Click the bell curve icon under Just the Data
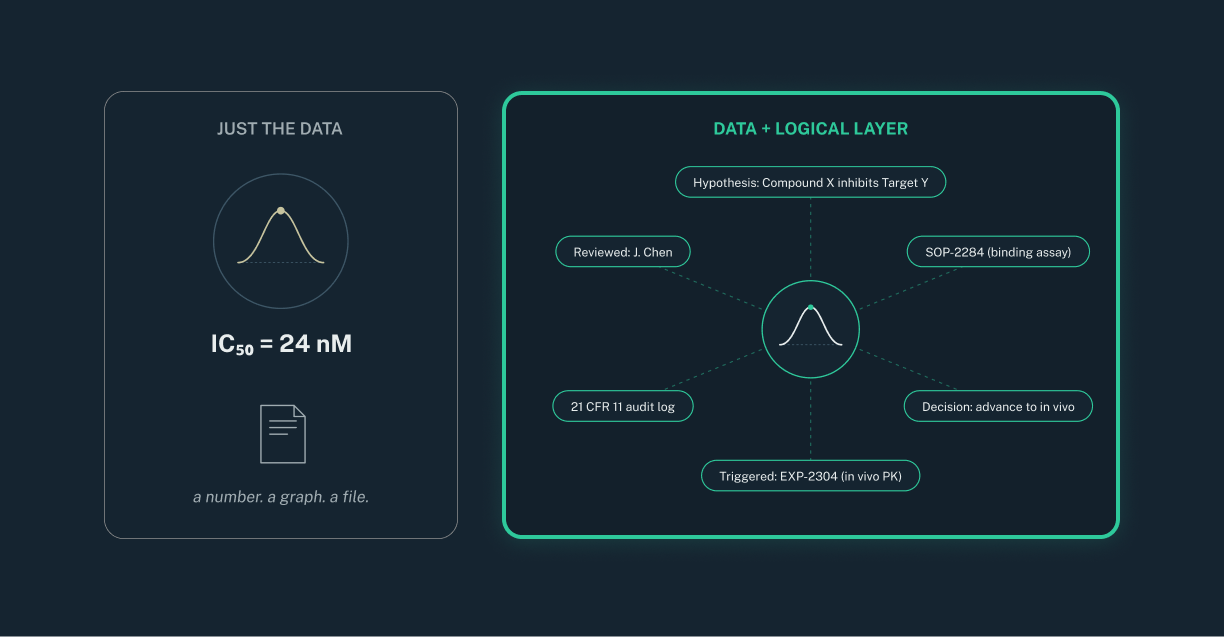This screenshot has height=637, width=1224. 281,241
